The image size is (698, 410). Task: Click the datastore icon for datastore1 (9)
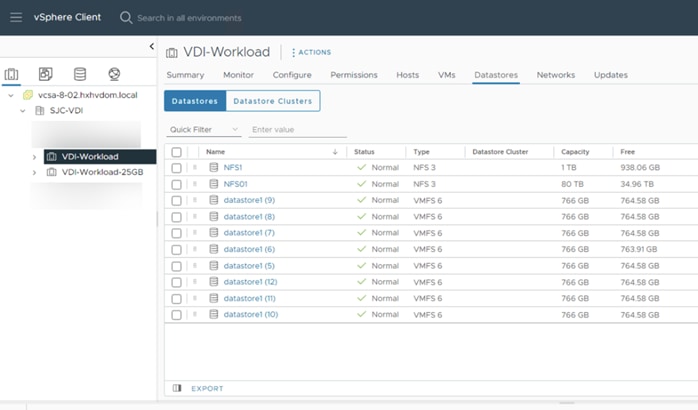214,200
